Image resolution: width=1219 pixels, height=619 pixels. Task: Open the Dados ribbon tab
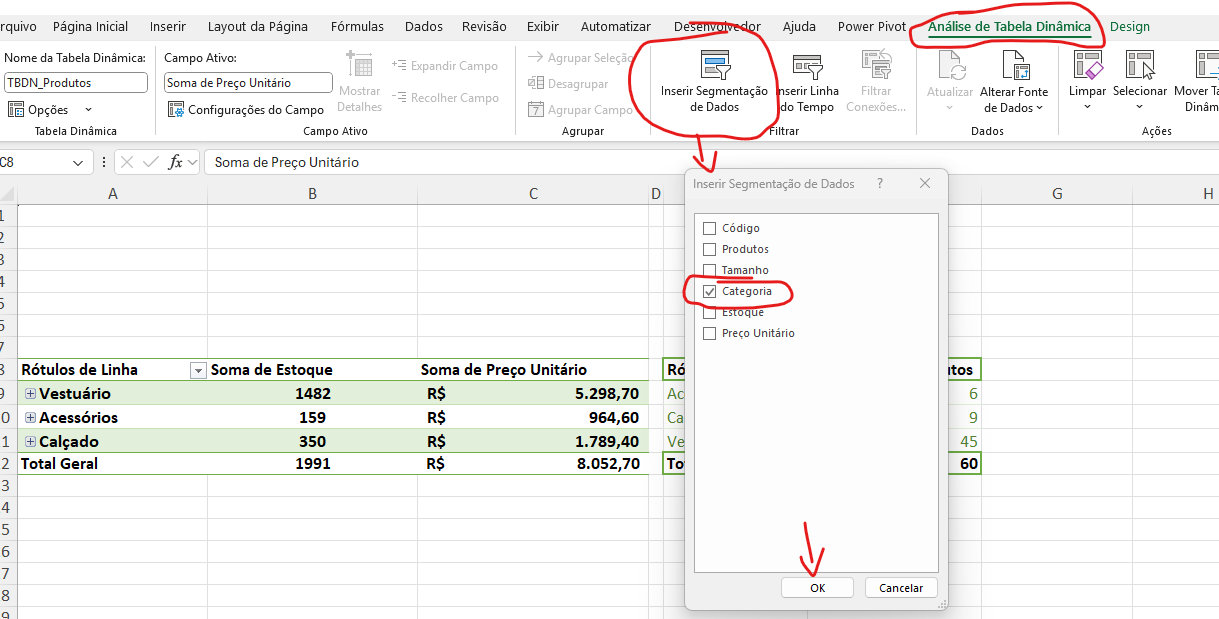[424, 27]
